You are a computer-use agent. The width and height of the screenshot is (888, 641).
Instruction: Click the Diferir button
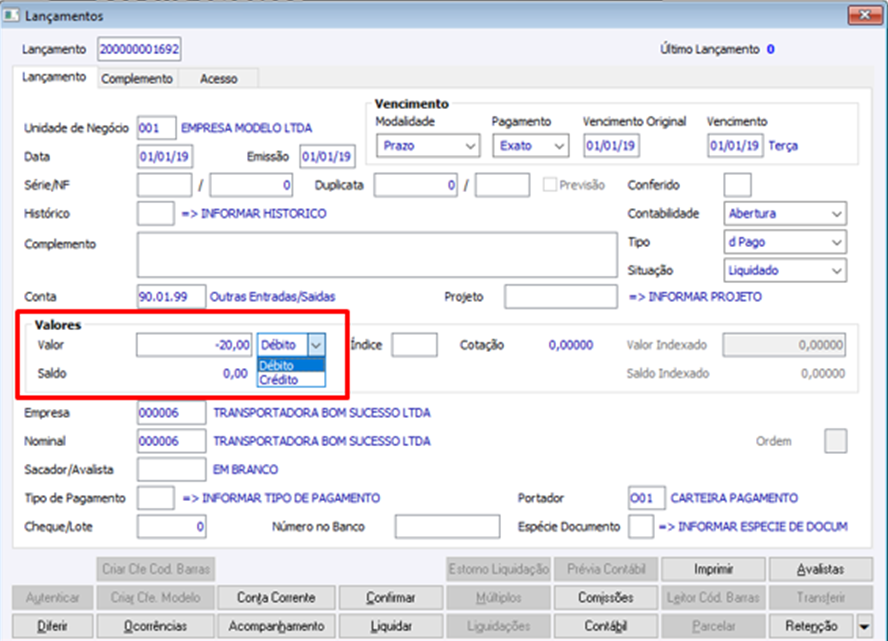(52, 626)
